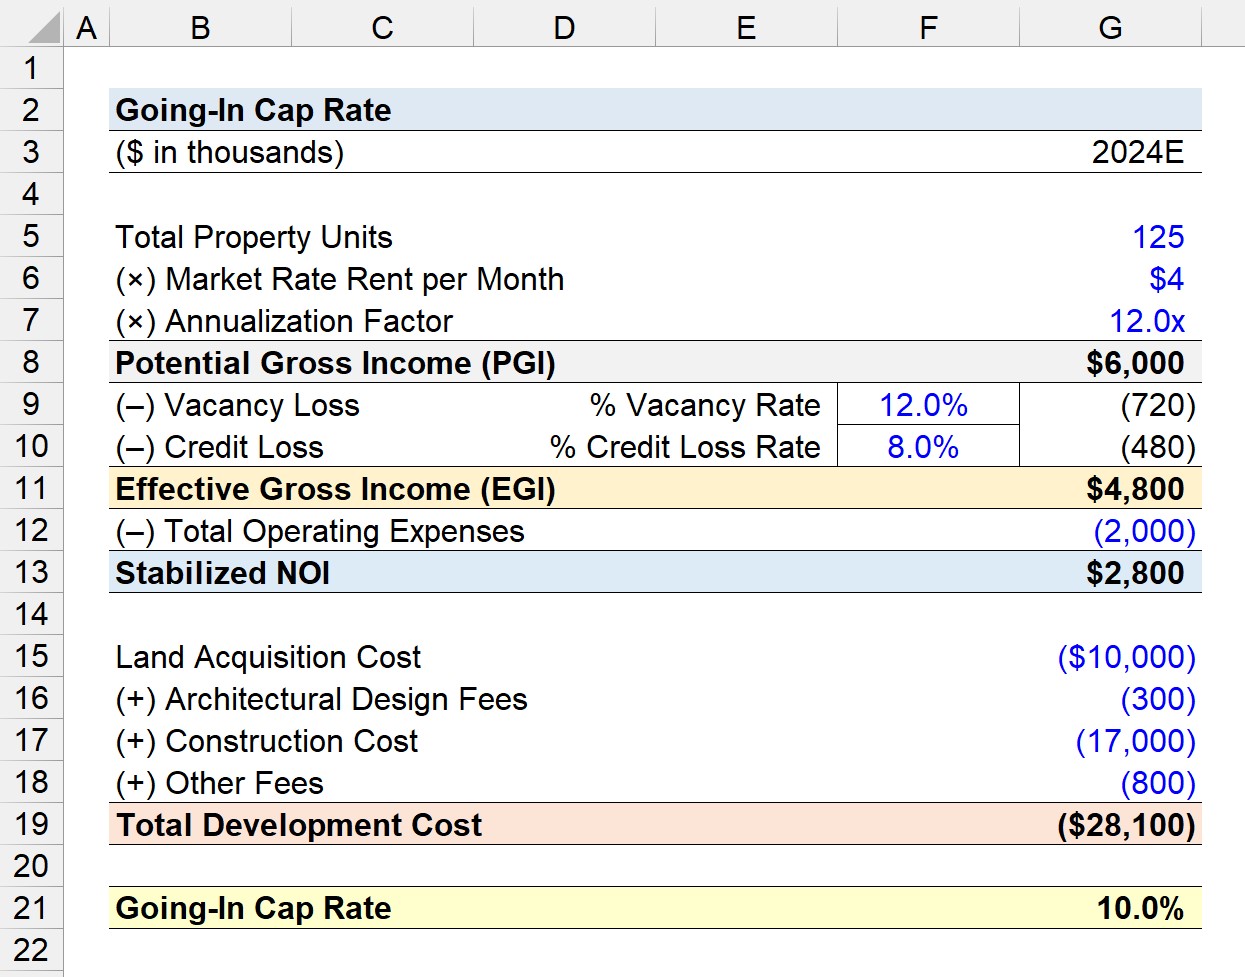Click the '12.0x' factor value
Screen dimensions: 1245x977
1147,321
